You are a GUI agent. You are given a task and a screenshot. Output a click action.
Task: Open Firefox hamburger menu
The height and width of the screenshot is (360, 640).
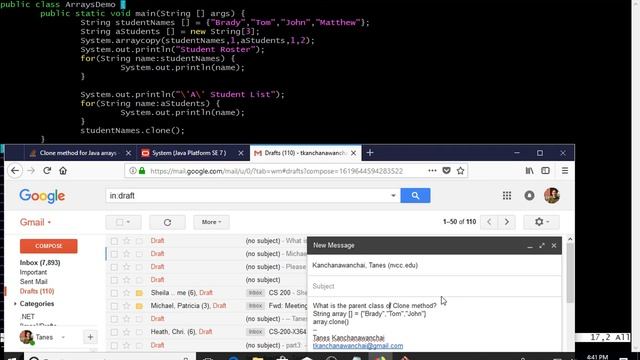coord(565,171)
